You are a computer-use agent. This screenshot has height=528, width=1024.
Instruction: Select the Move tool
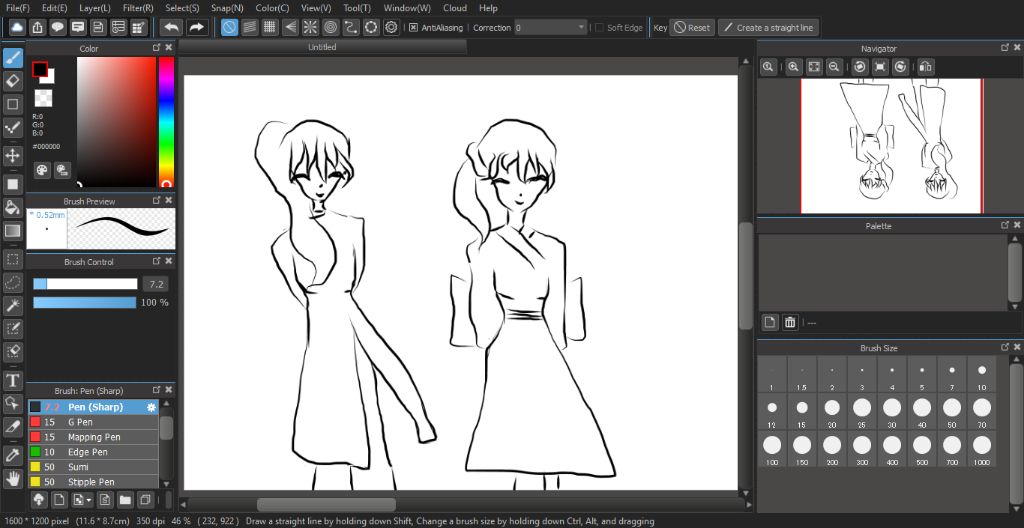point(12,156)
